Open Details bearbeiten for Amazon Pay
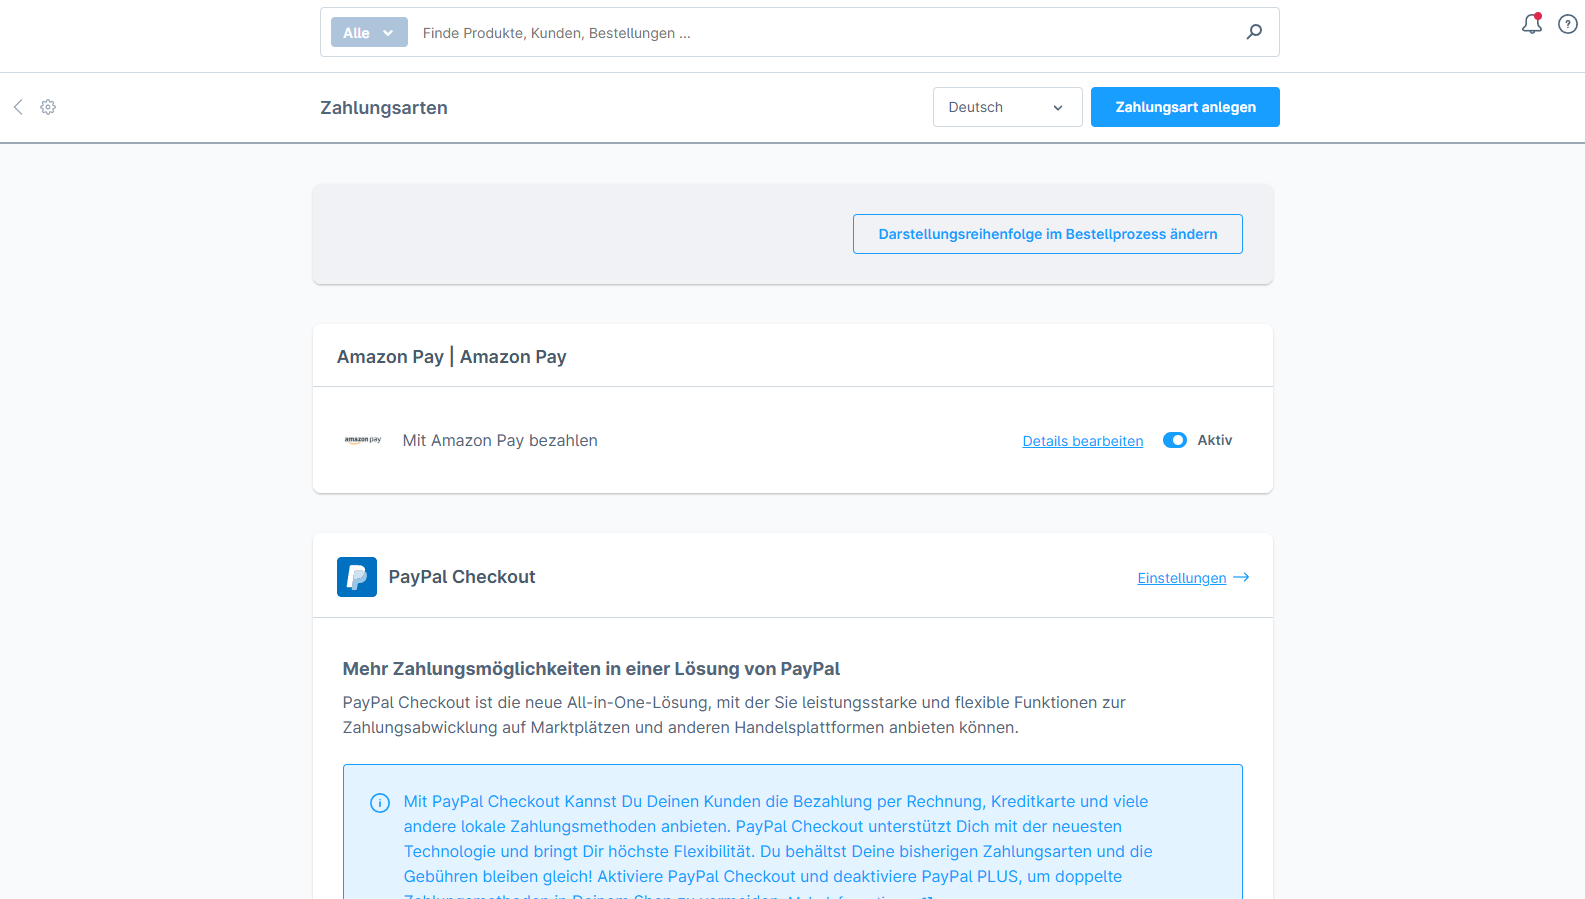This screenshot has height=899, width=1585. pos(1082,441)
